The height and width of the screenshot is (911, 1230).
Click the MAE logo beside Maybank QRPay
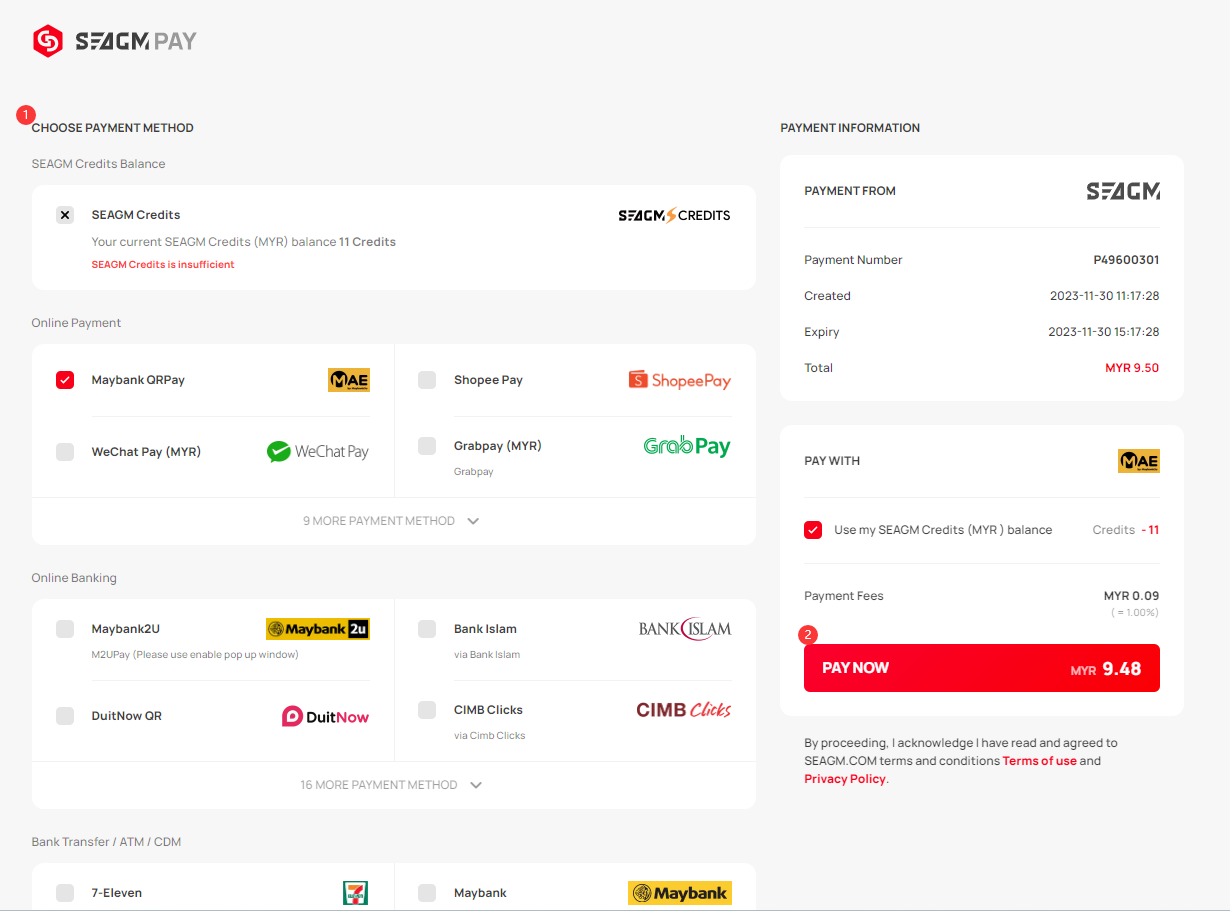[349, 380]
